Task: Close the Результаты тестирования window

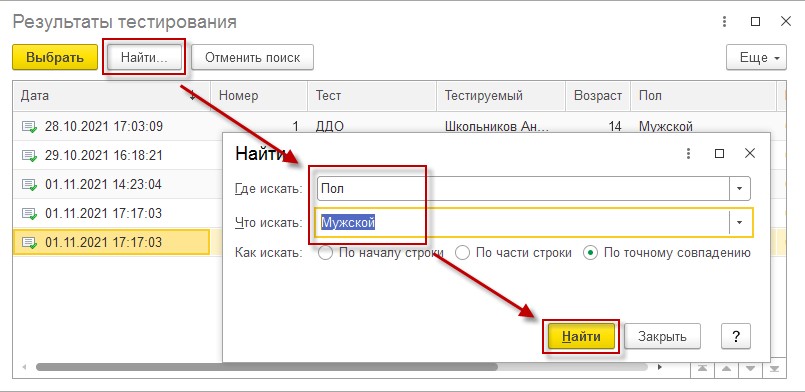Action: 785,22
